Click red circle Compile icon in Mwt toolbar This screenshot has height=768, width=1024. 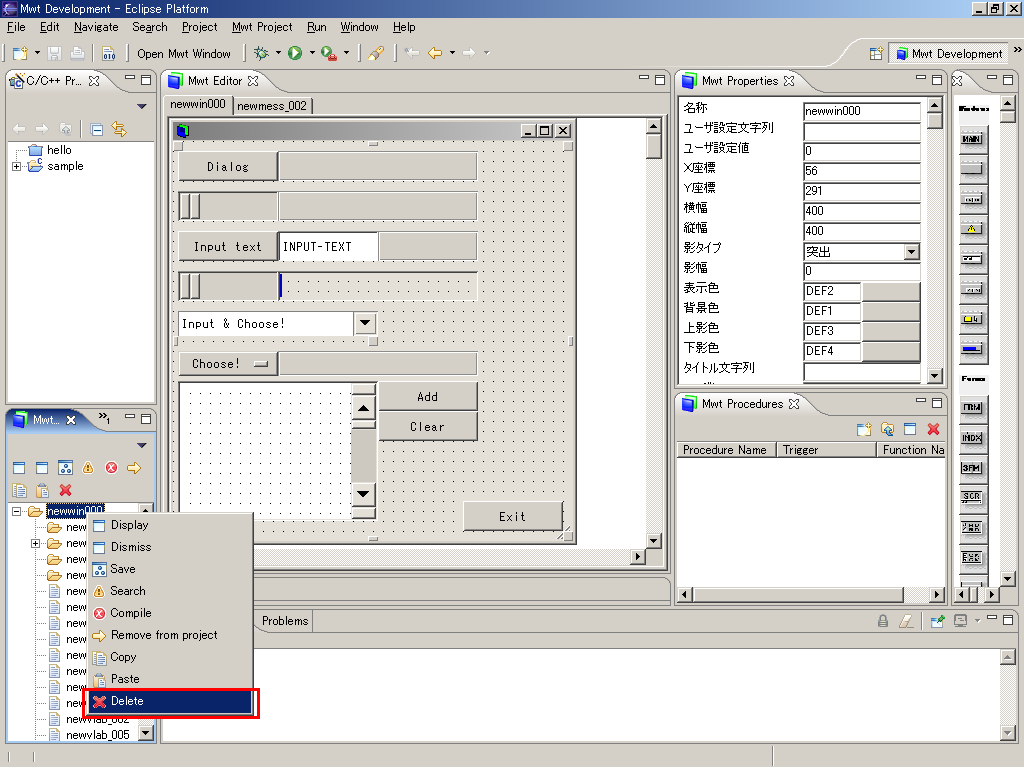(x=112, y=468)
